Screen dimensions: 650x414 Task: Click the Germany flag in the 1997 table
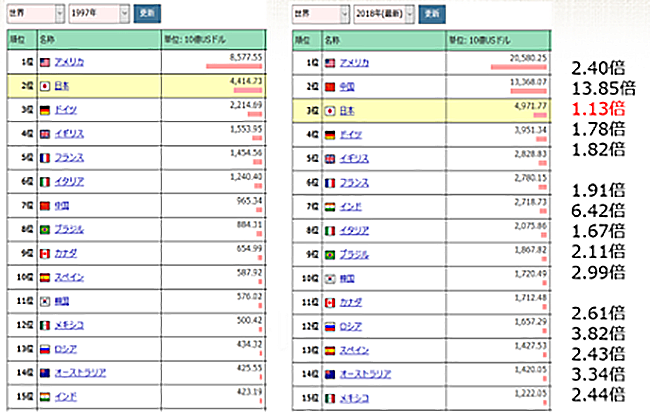click(45, 109)
